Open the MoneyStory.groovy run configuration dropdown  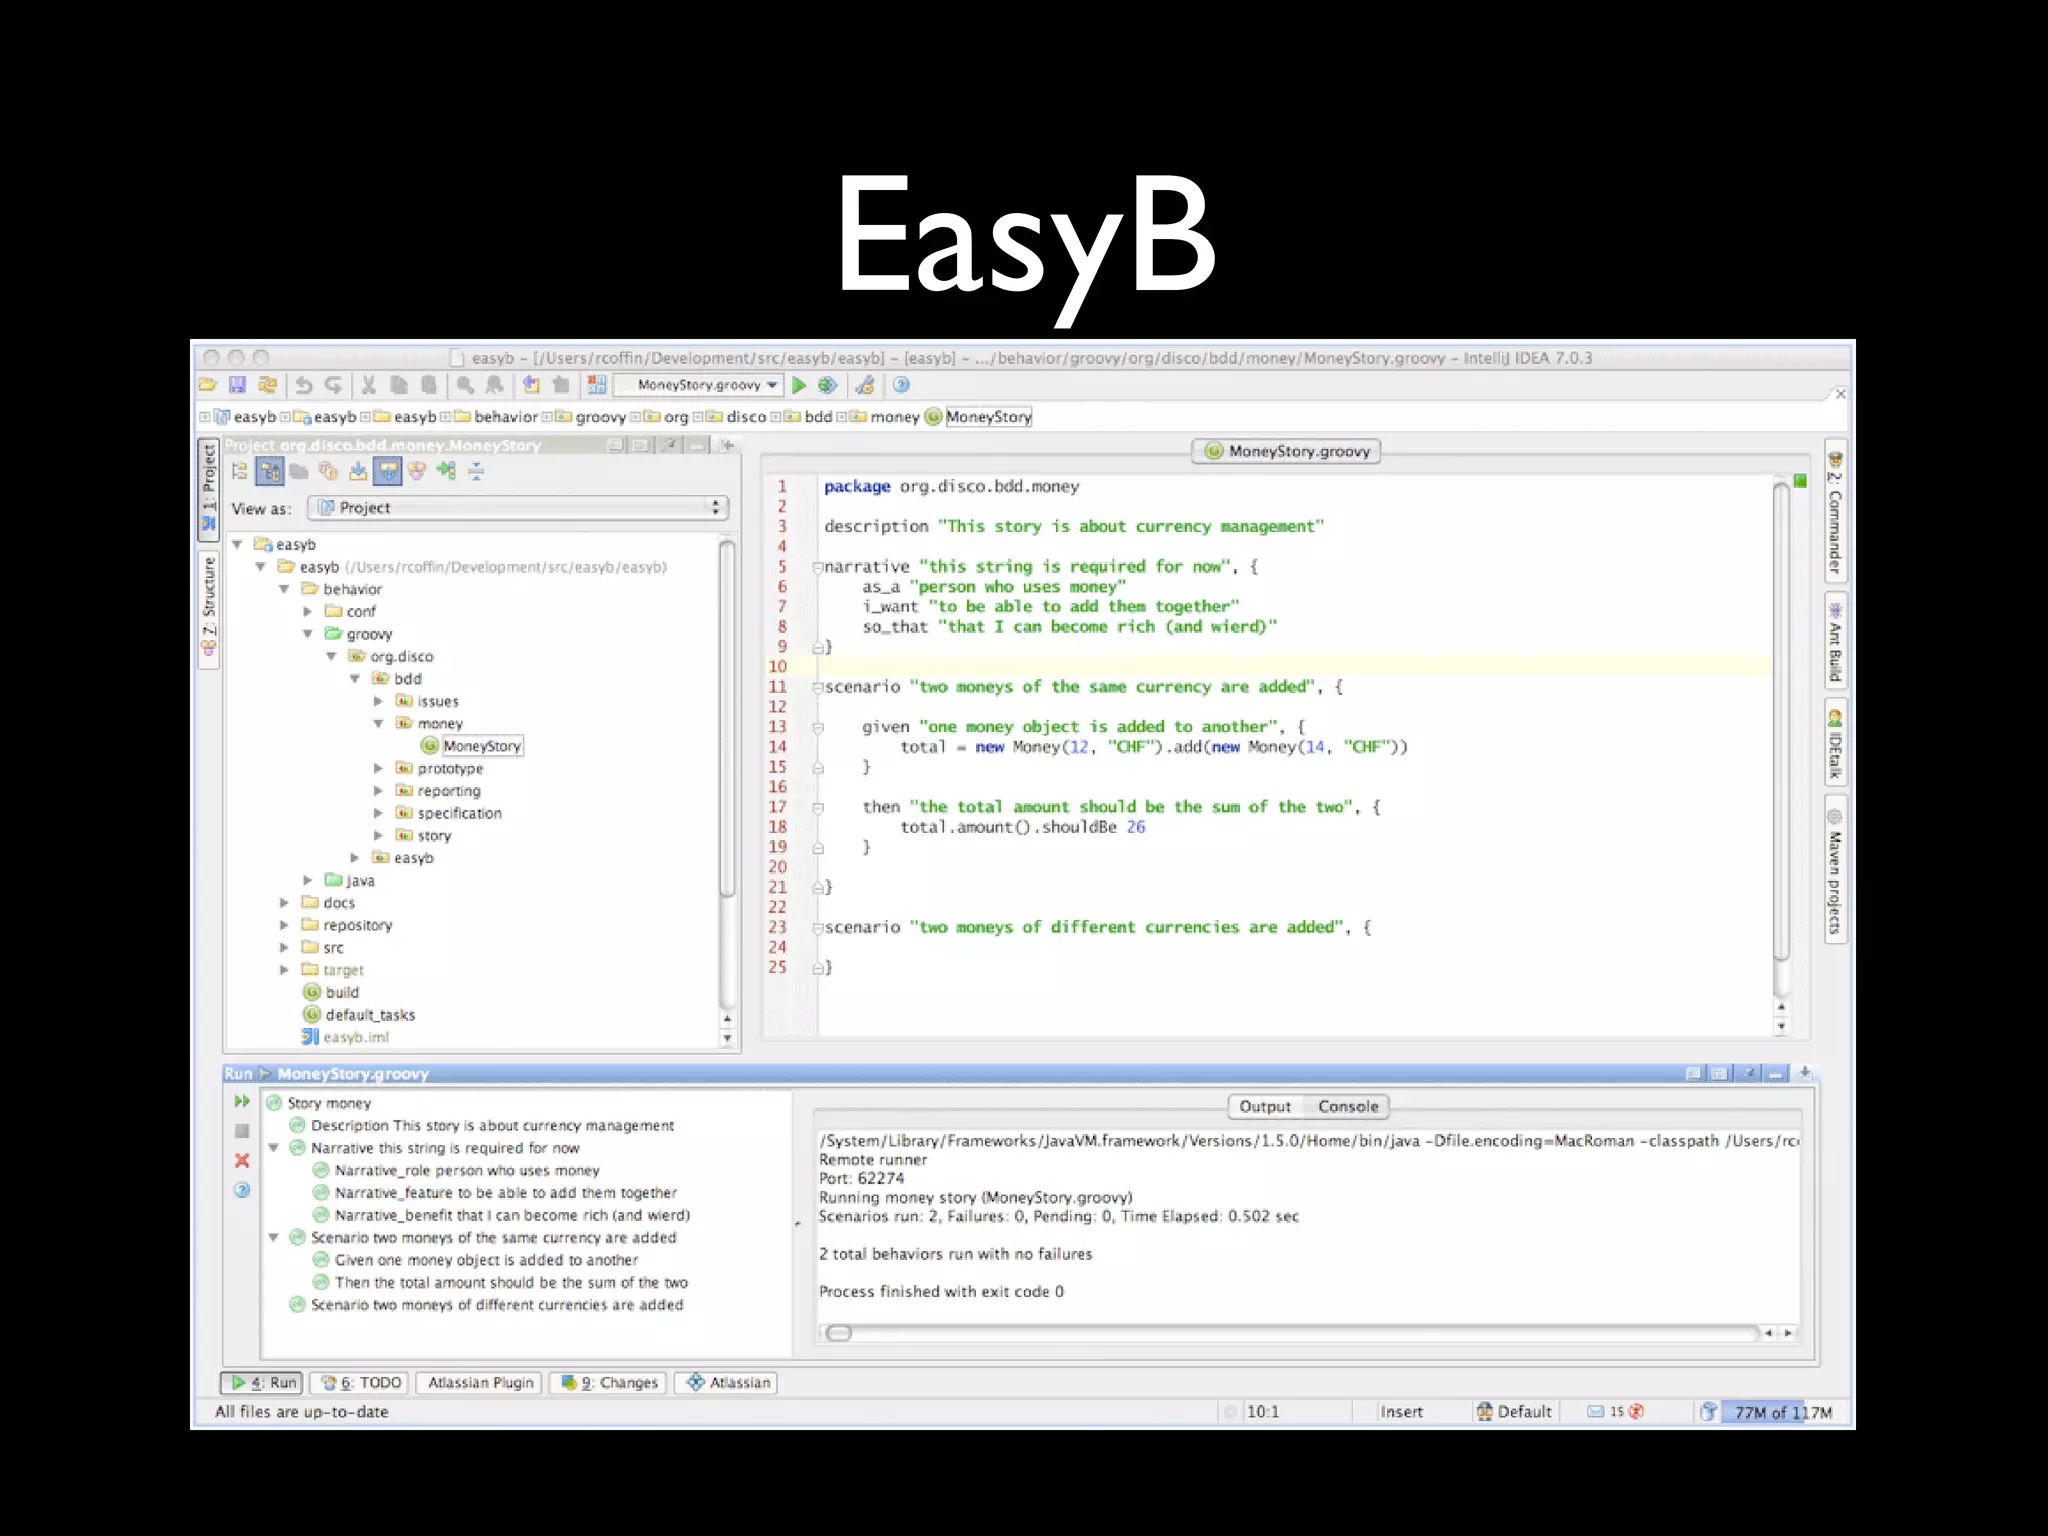tap(698, 385)
